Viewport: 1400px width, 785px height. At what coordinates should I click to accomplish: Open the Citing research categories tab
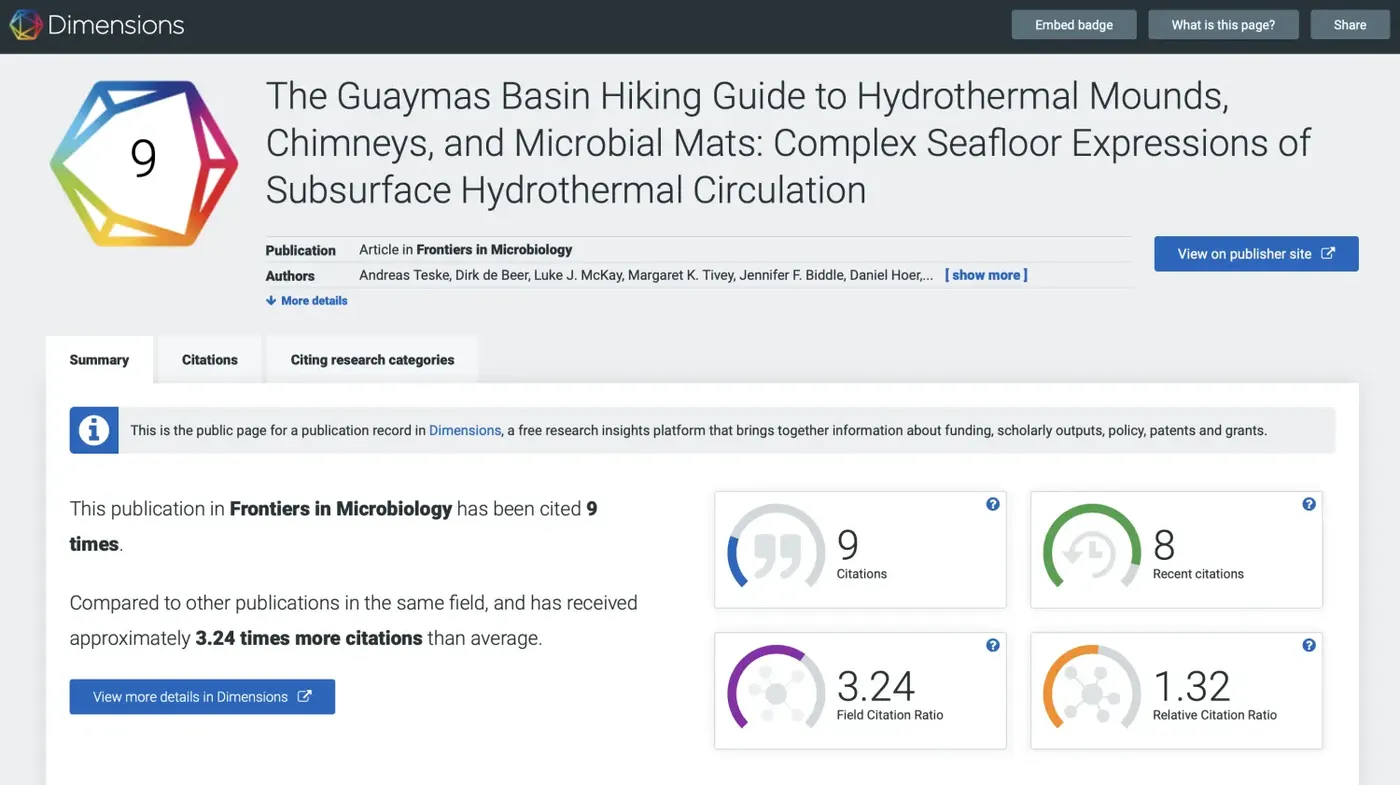372,360
